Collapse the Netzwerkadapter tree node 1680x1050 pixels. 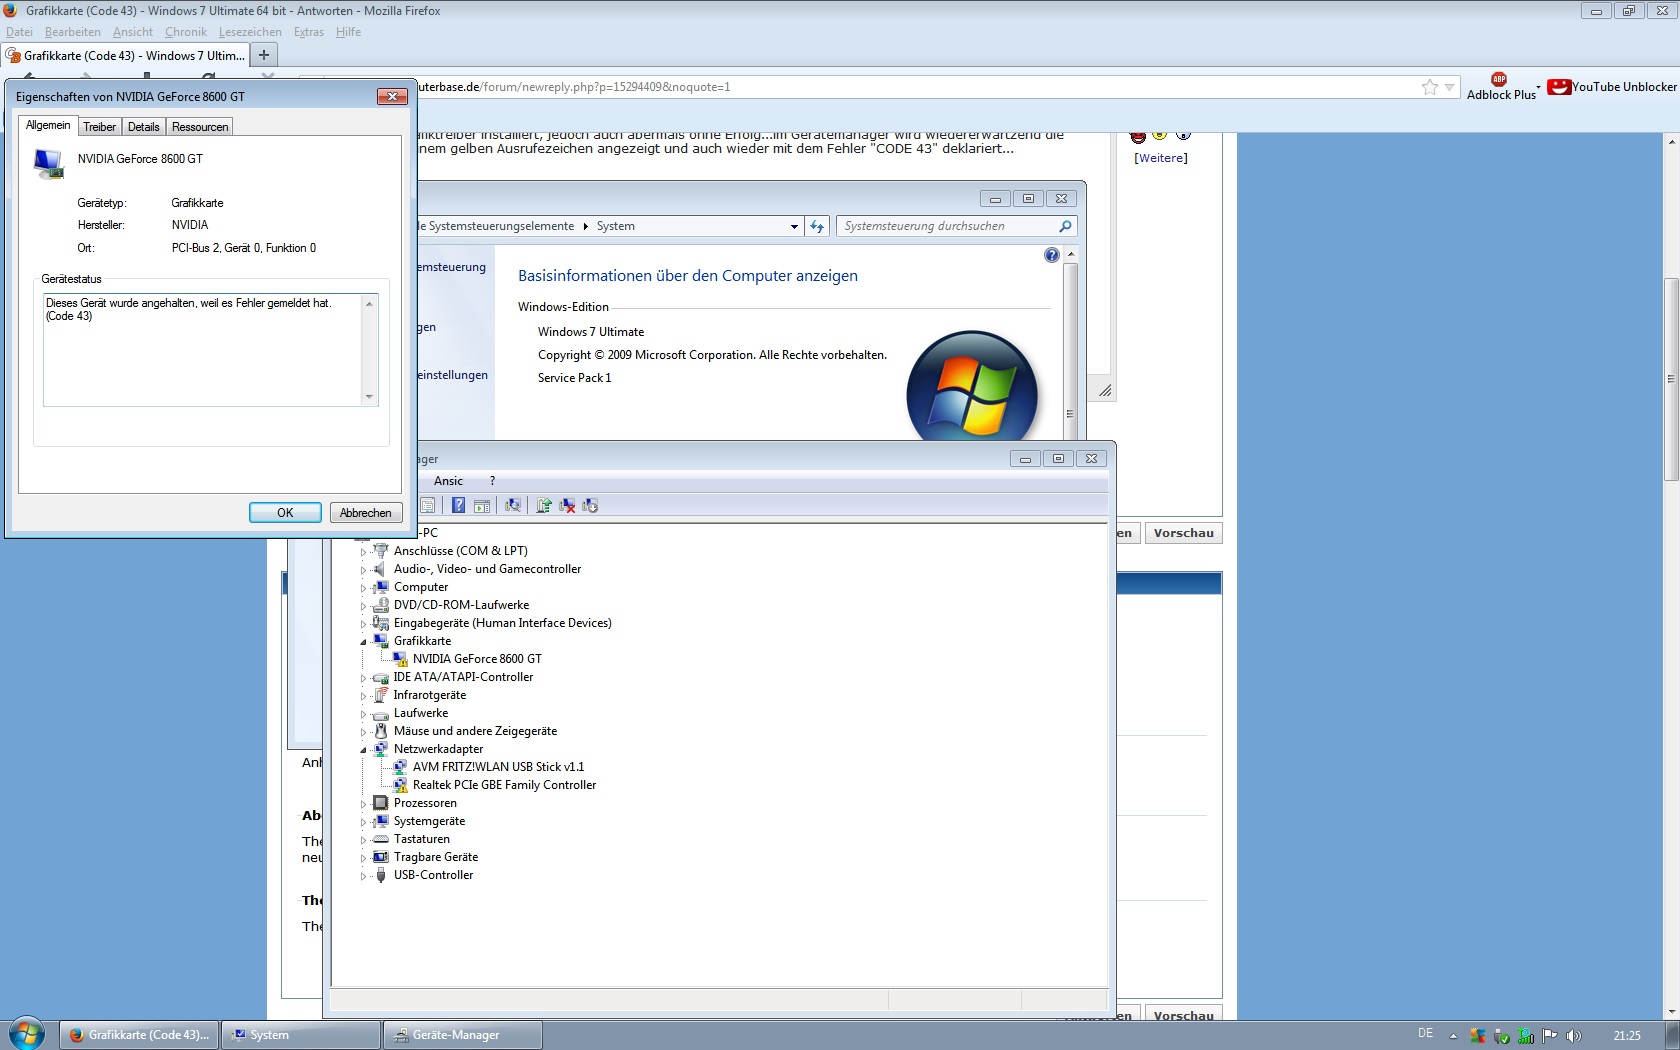[x=363, y=750]
